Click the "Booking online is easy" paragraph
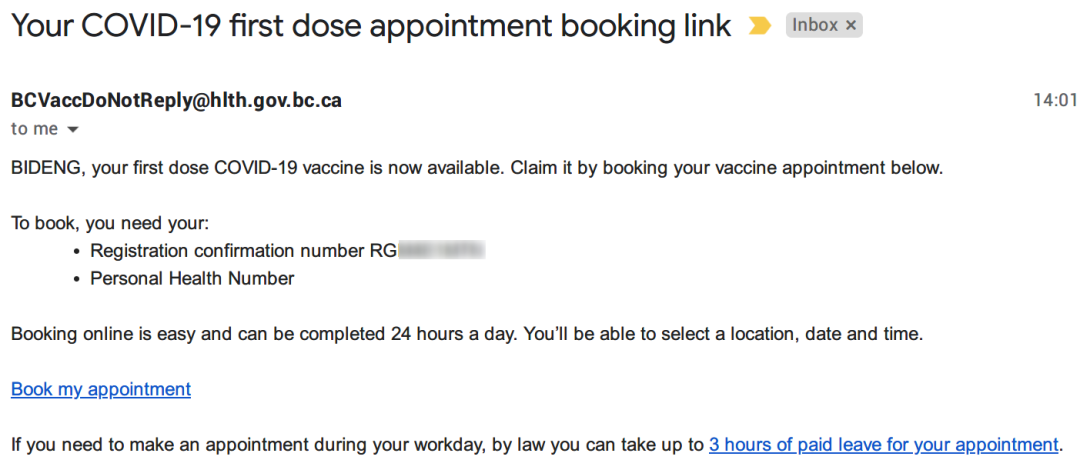 point(466,335)
